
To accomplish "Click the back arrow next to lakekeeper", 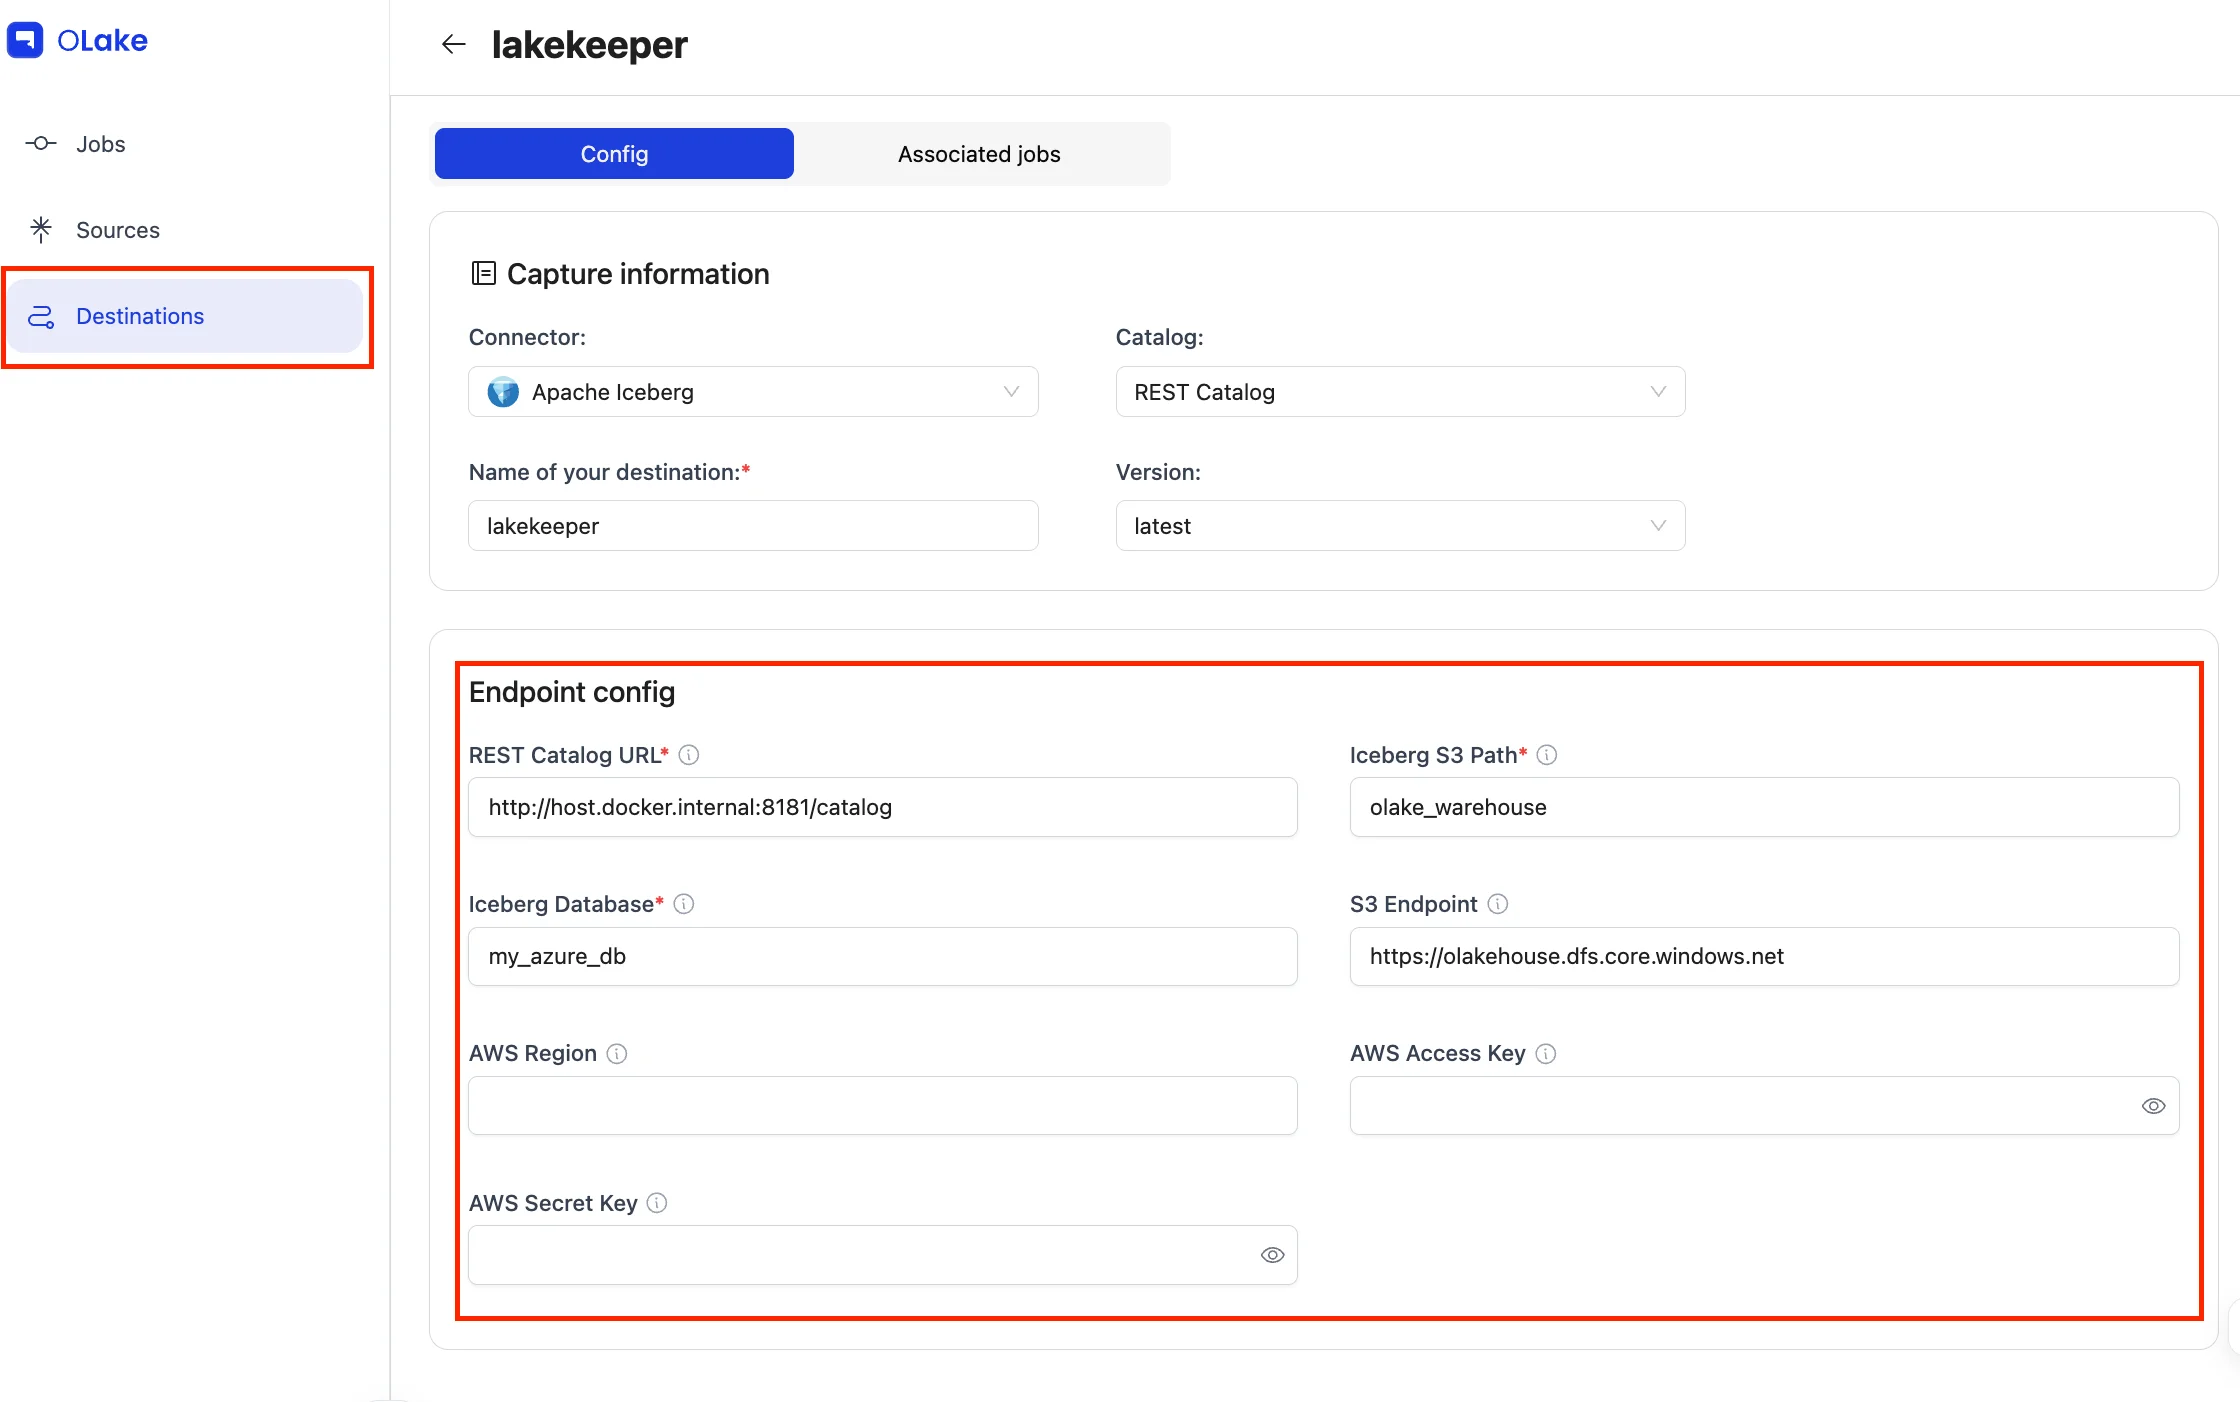I will coord(454,44).
